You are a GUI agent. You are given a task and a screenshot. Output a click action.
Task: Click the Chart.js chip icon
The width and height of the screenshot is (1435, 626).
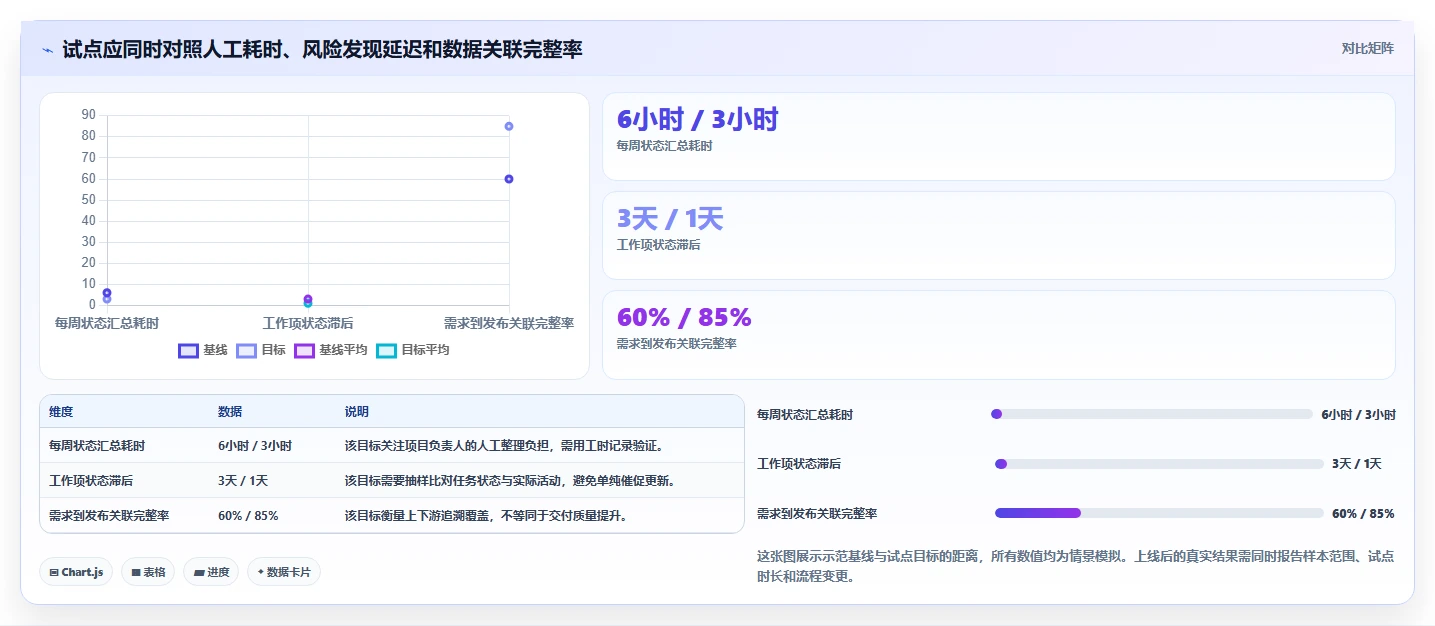[x=54, y=572]
